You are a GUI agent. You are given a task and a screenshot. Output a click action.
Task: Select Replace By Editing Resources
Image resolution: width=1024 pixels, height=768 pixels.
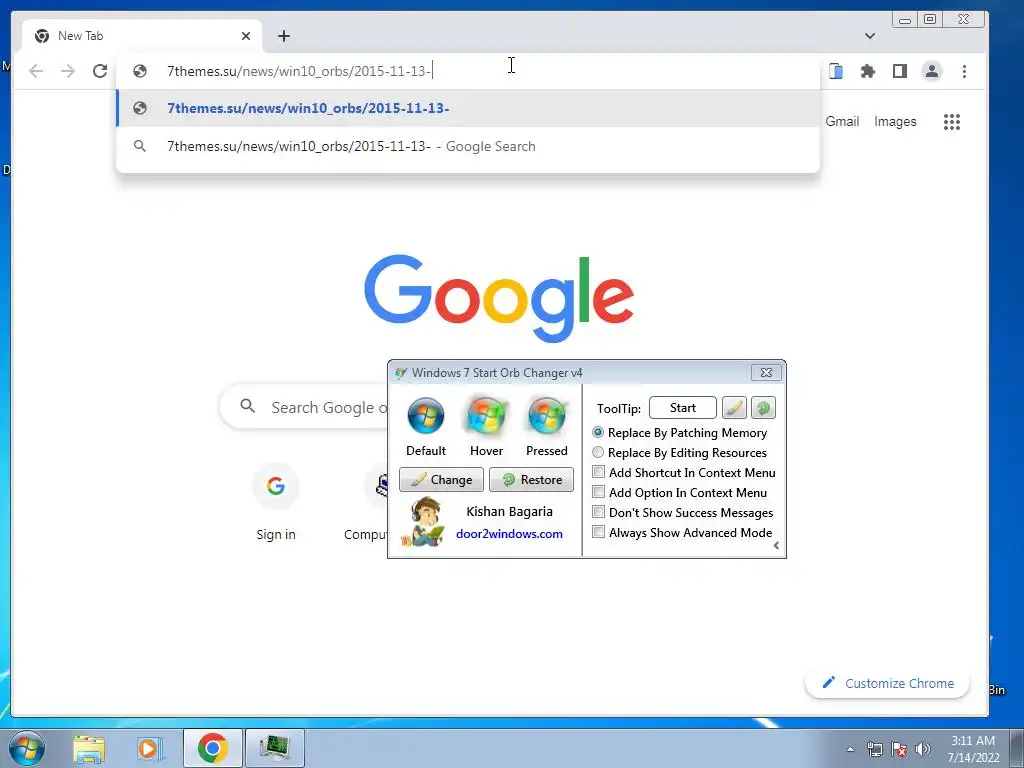click(x=679, y=453)
